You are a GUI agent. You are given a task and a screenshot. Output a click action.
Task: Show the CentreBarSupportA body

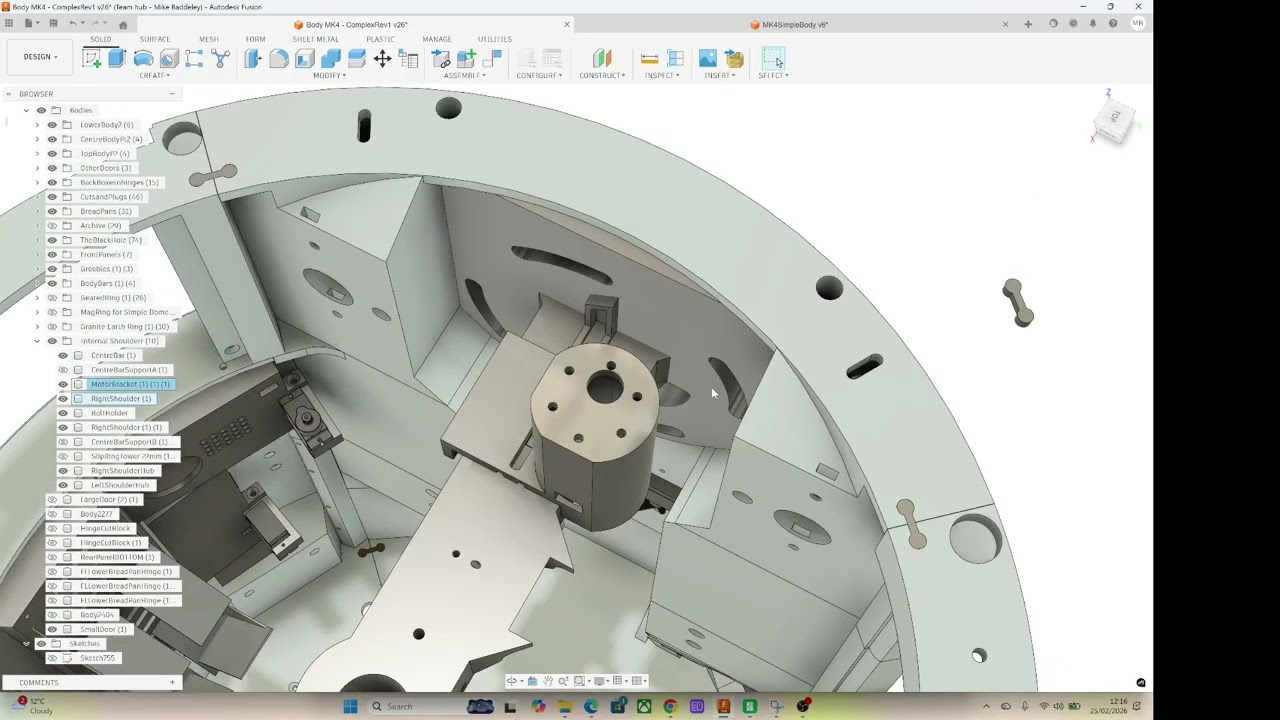click(63, 370)
